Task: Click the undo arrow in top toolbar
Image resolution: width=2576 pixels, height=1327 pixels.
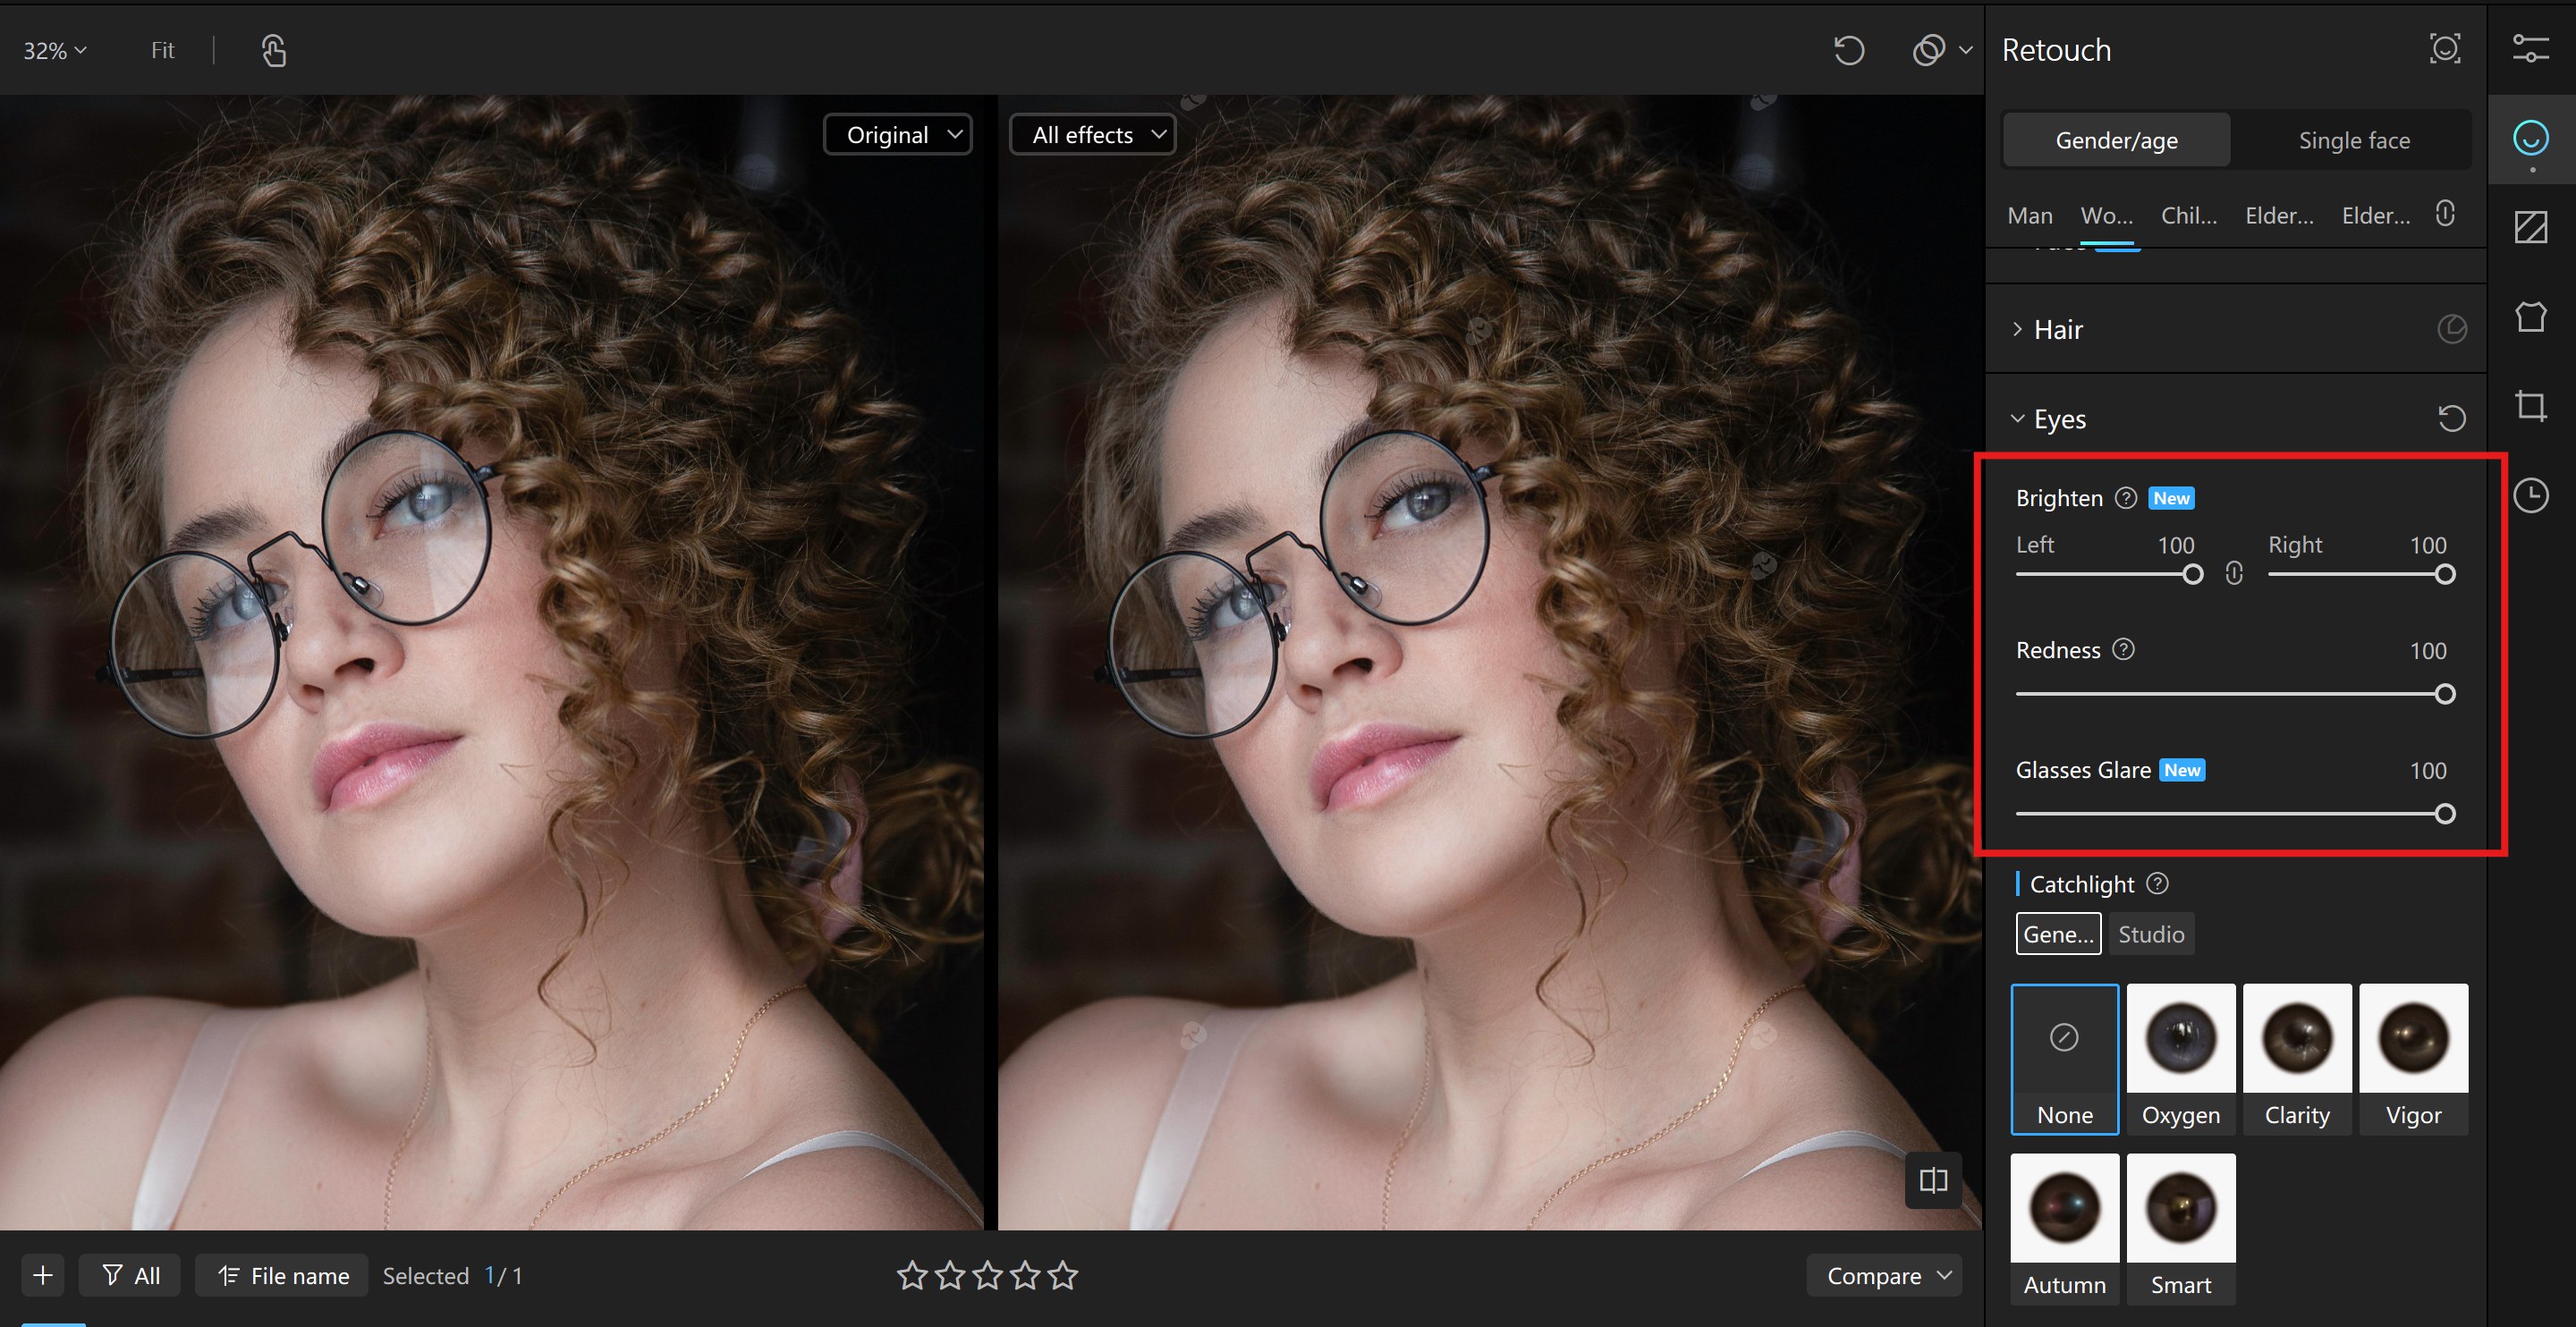Action: [1848, 50]
